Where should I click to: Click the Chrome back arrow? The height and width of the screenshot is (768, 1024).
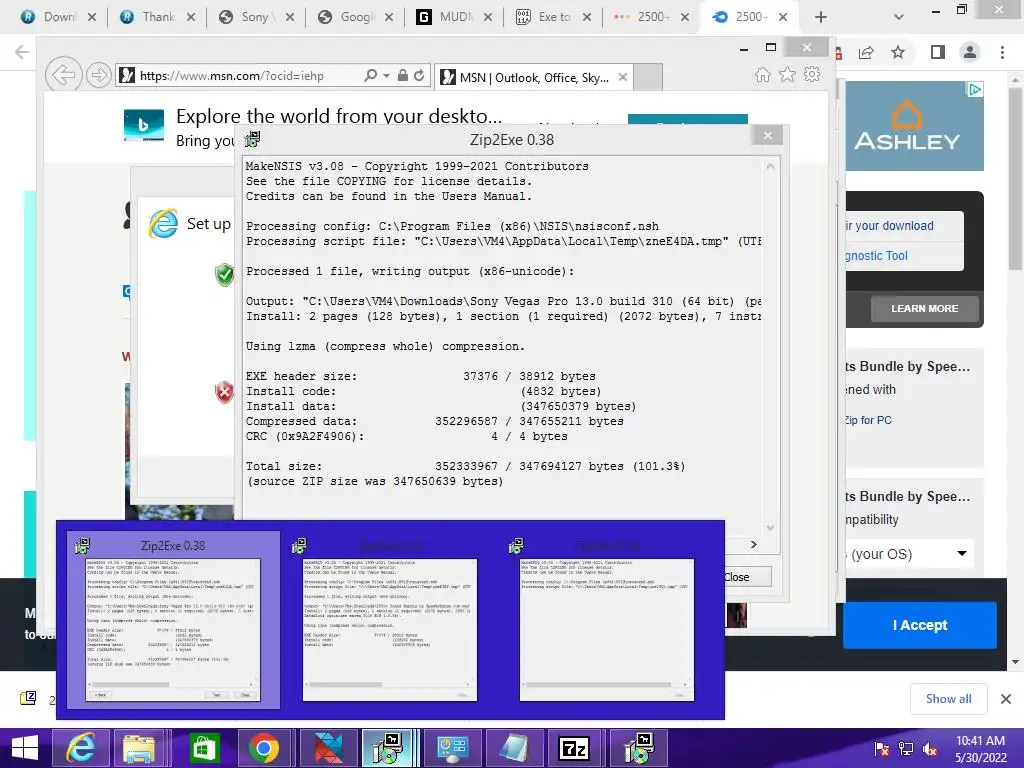point(22,52)
